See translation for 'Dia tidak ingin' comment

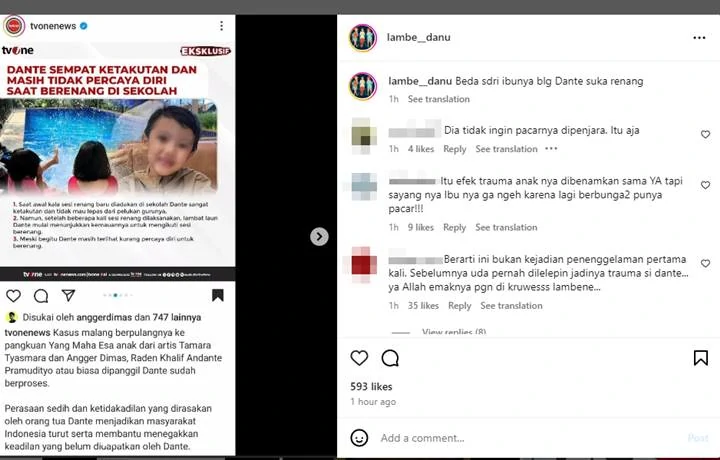[506, 149]
